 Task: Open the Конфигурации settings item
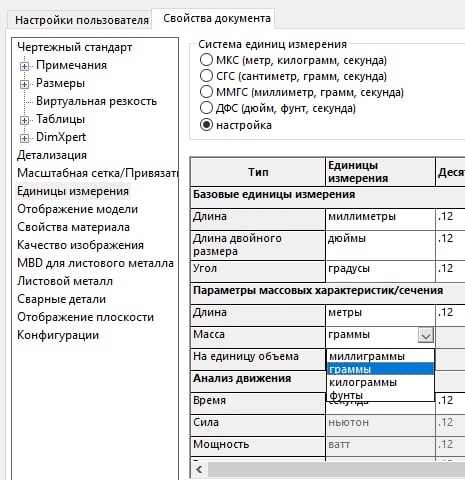tap(58, 335)
